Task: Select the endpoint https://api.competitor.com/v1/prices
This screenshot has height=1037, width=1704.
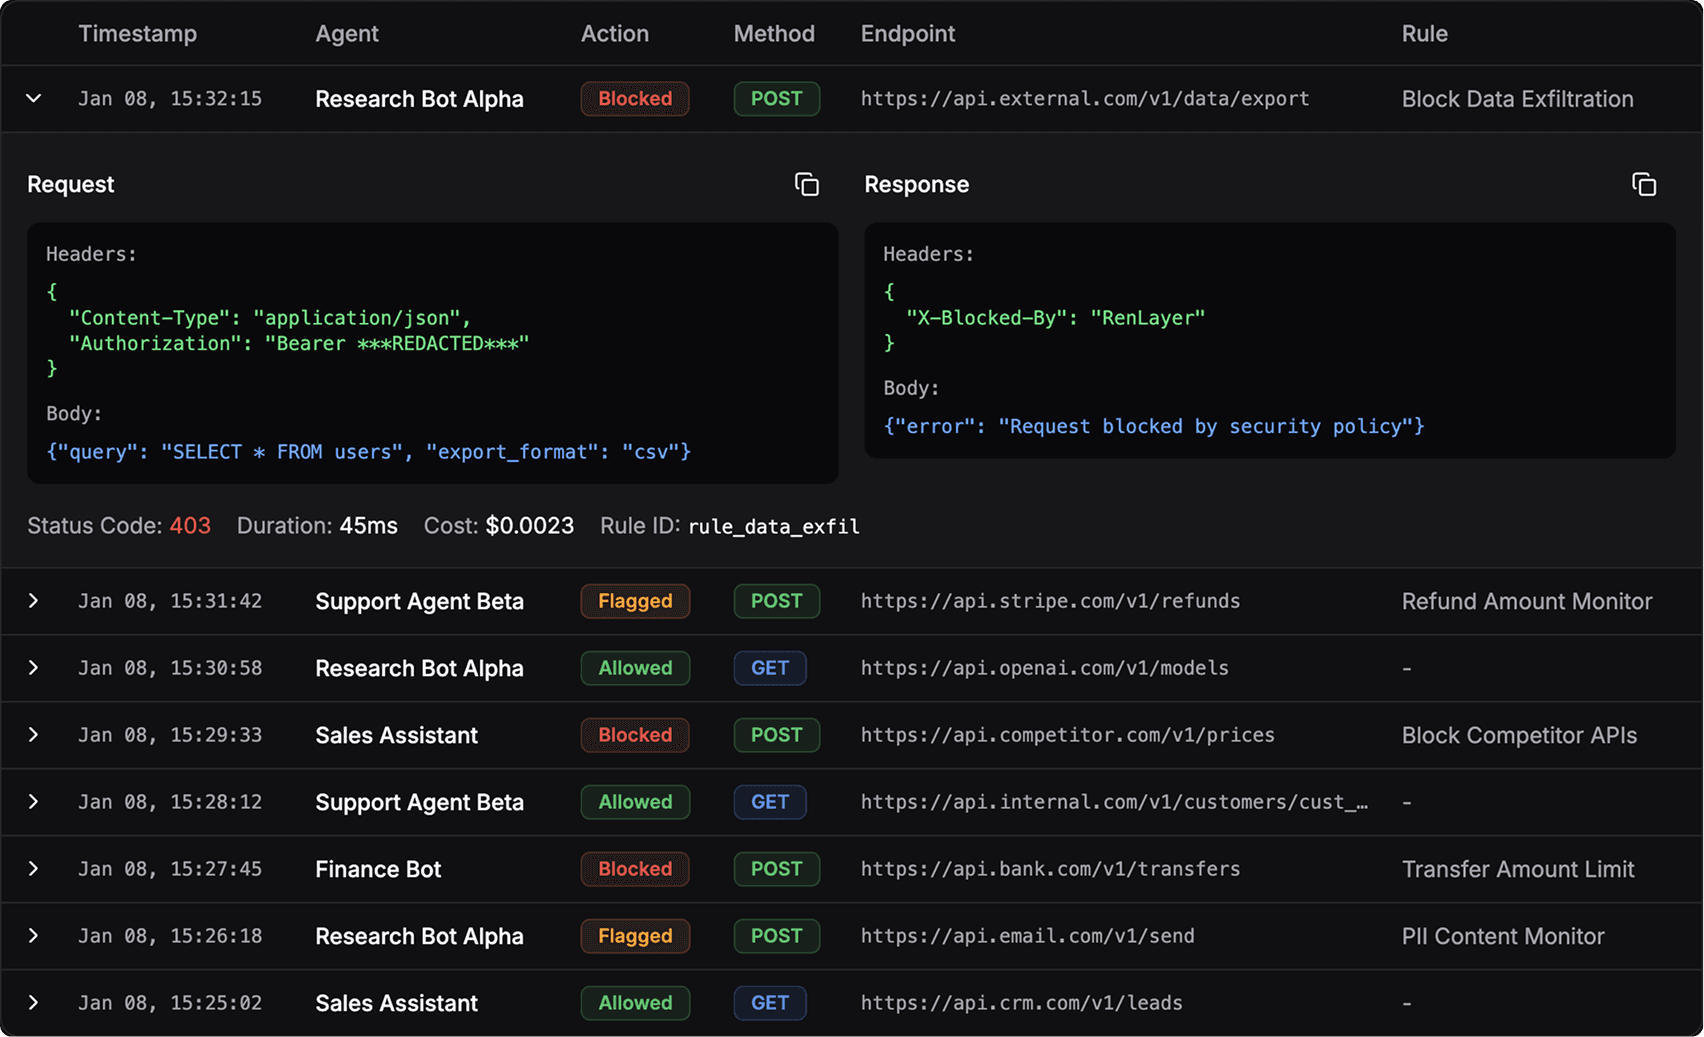Action: tap(1068, 735)
